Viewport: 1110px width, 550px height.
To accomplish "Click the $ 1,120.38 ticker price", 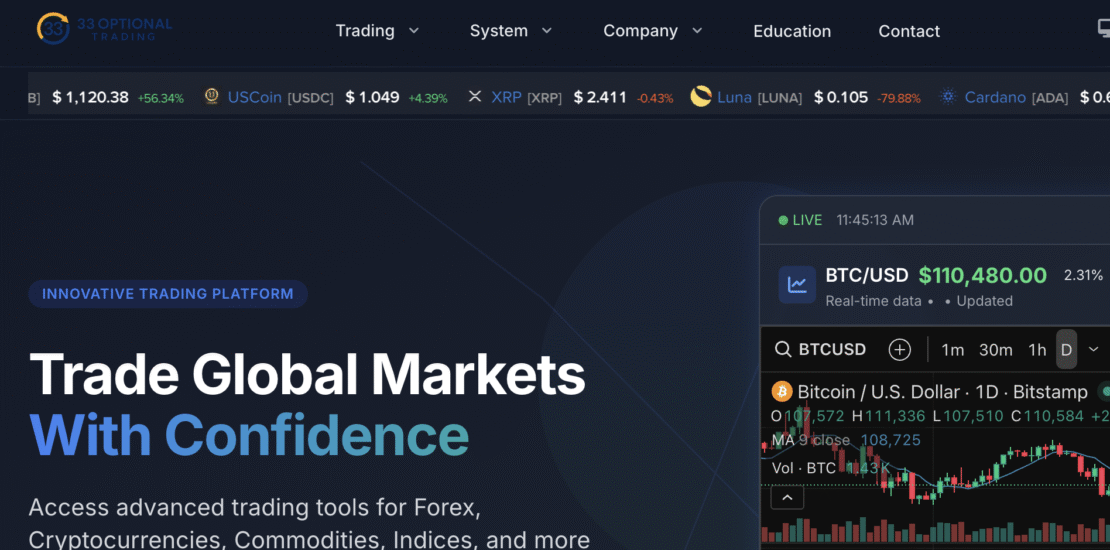I will click(90, 98).
